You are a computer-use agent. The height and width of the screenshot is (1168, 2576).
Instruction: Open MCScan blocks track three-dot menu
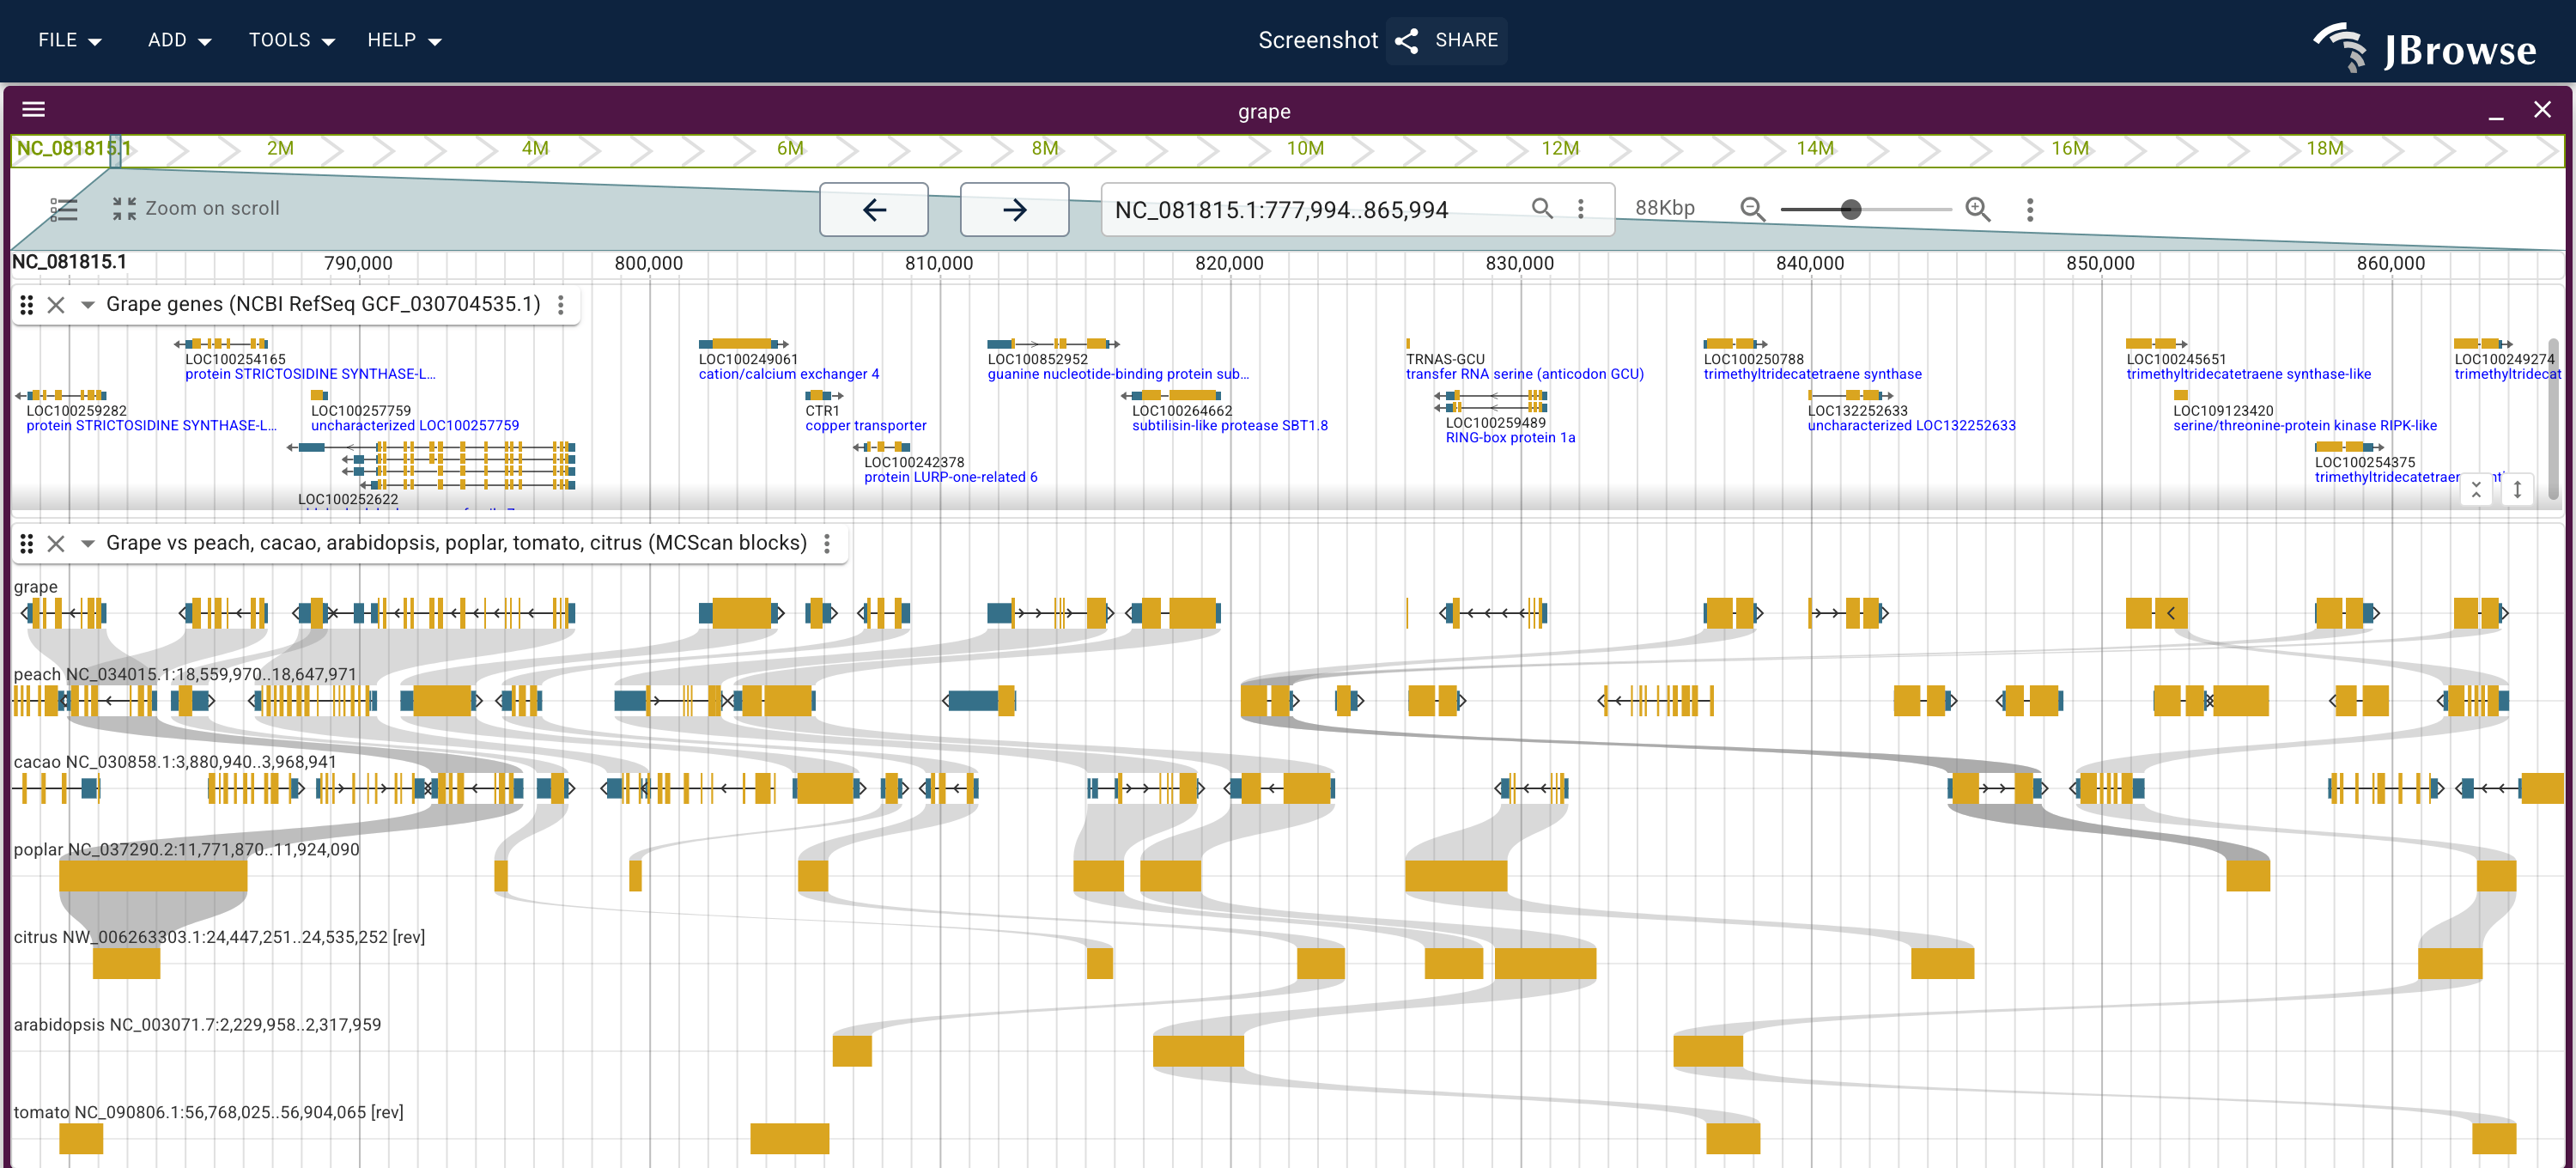827,543
